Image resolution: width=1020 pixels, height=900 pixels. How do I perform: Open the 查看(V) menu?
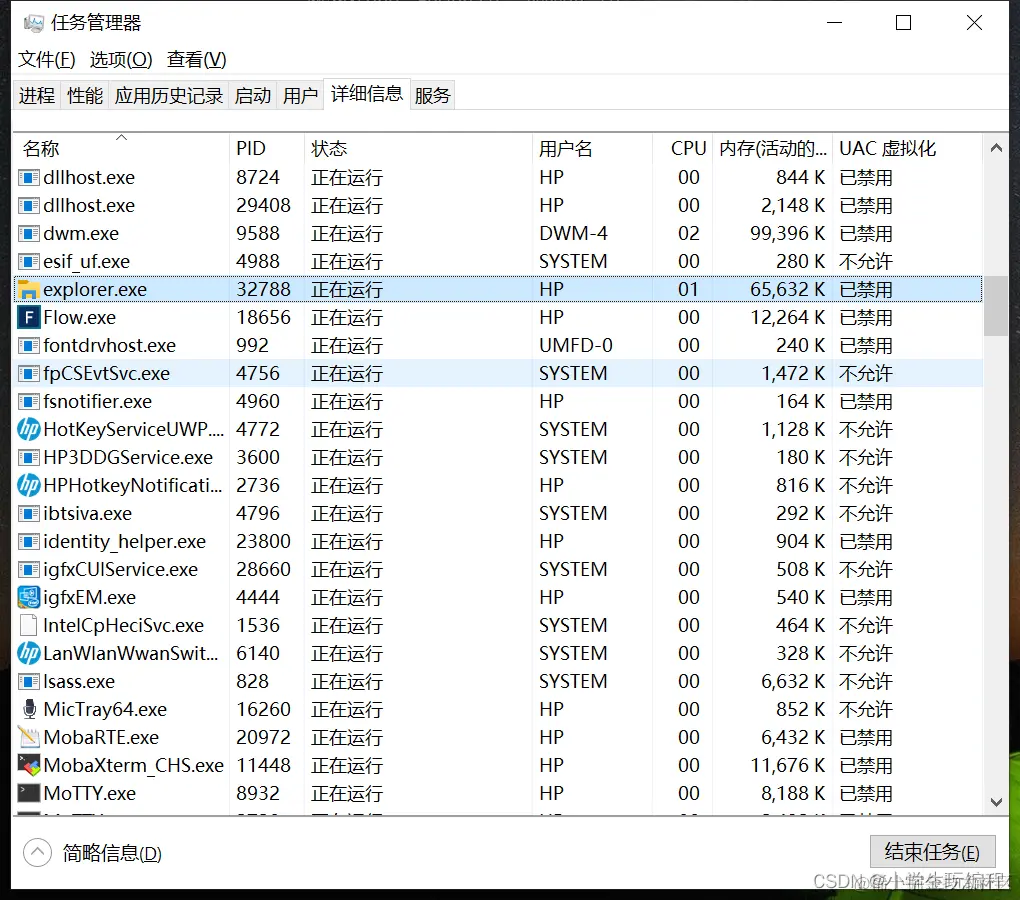pos(196,60)
